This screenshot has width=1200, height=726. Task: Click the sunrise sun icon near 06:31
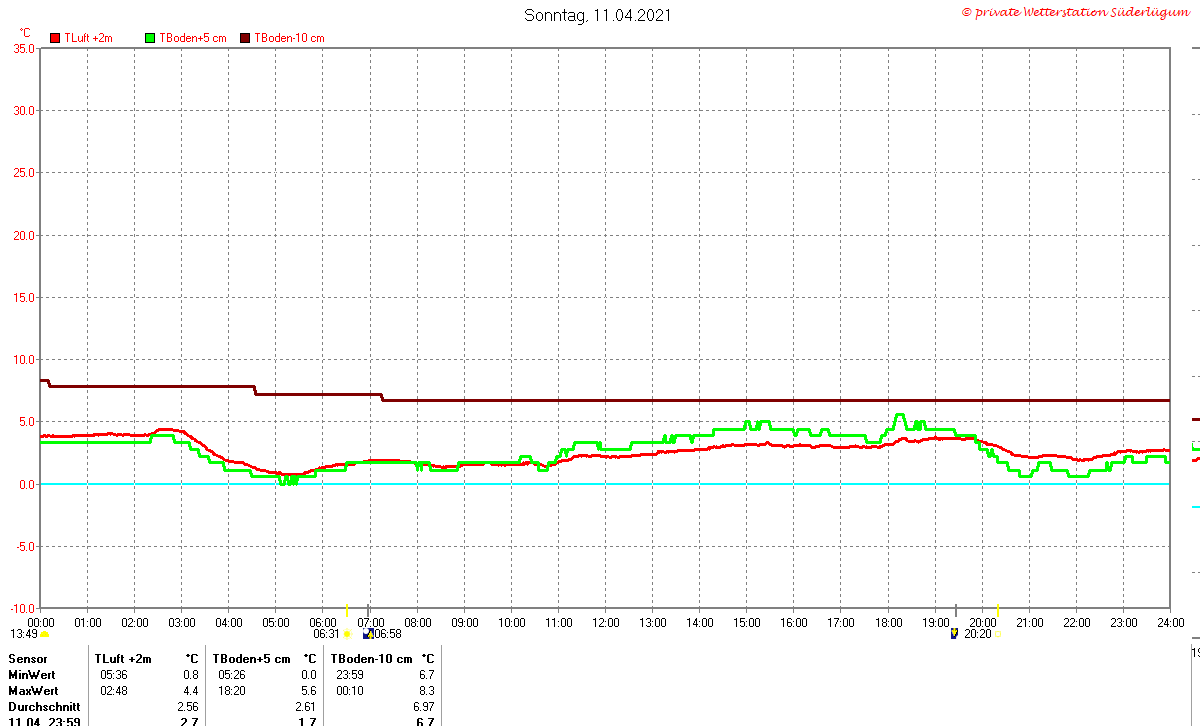347,634
